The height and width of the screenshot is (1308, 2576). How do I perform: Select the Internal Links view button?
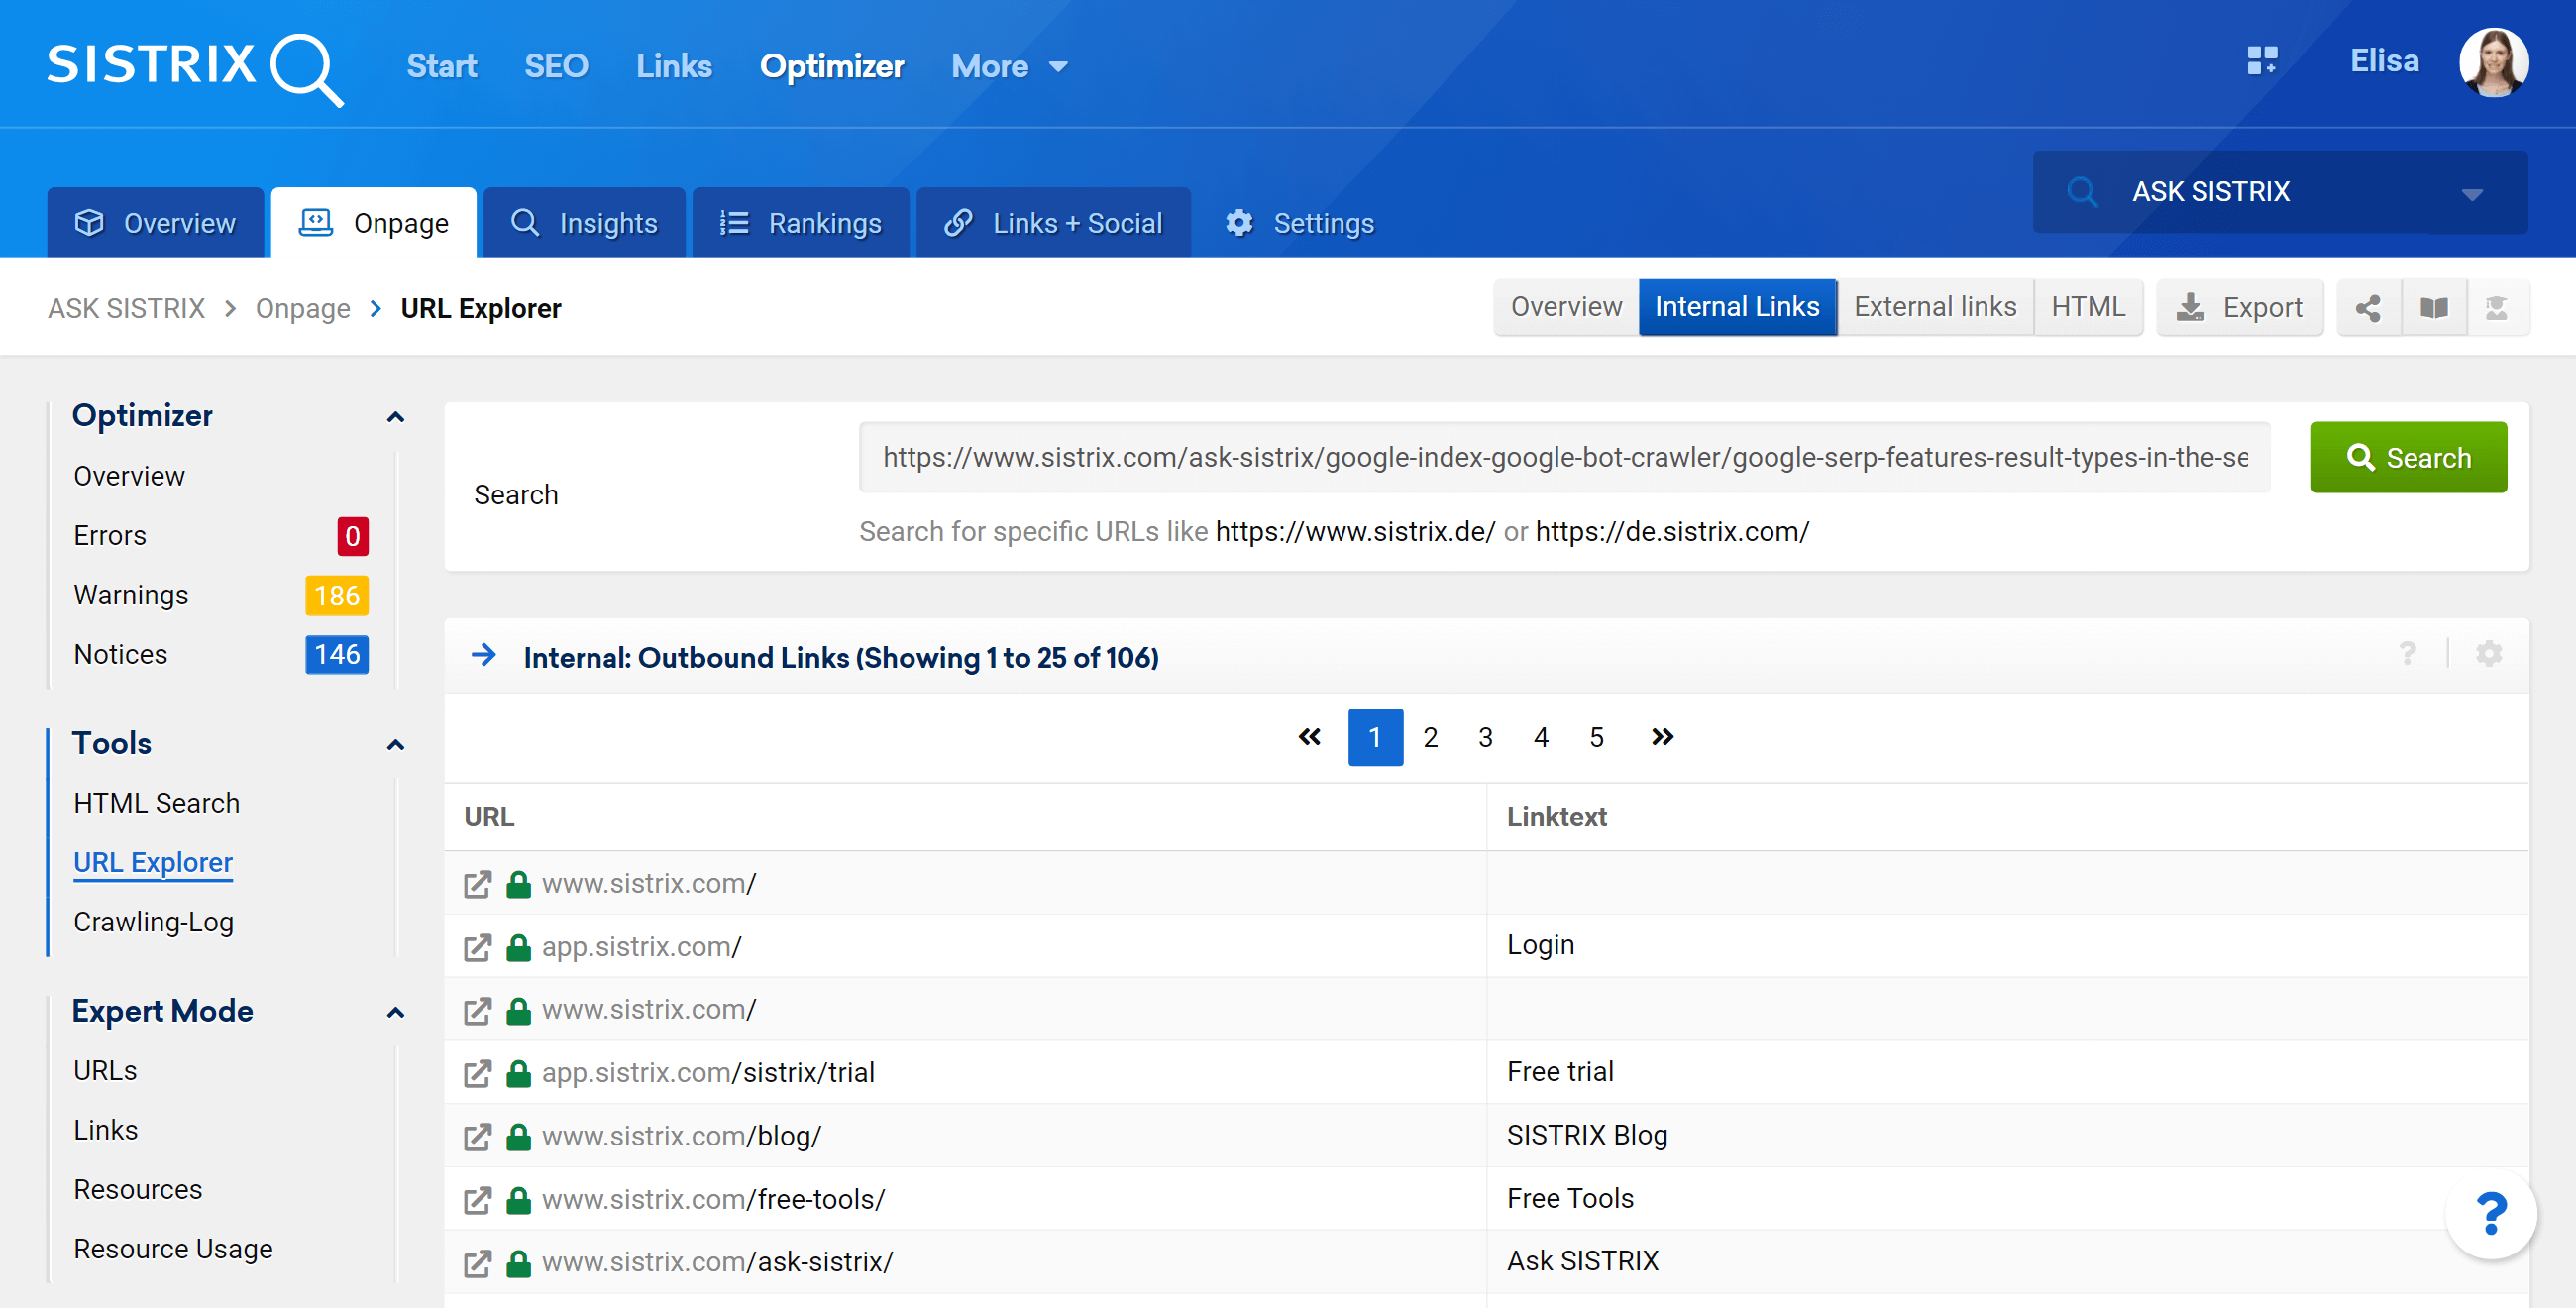click(x=1737, y=307)
